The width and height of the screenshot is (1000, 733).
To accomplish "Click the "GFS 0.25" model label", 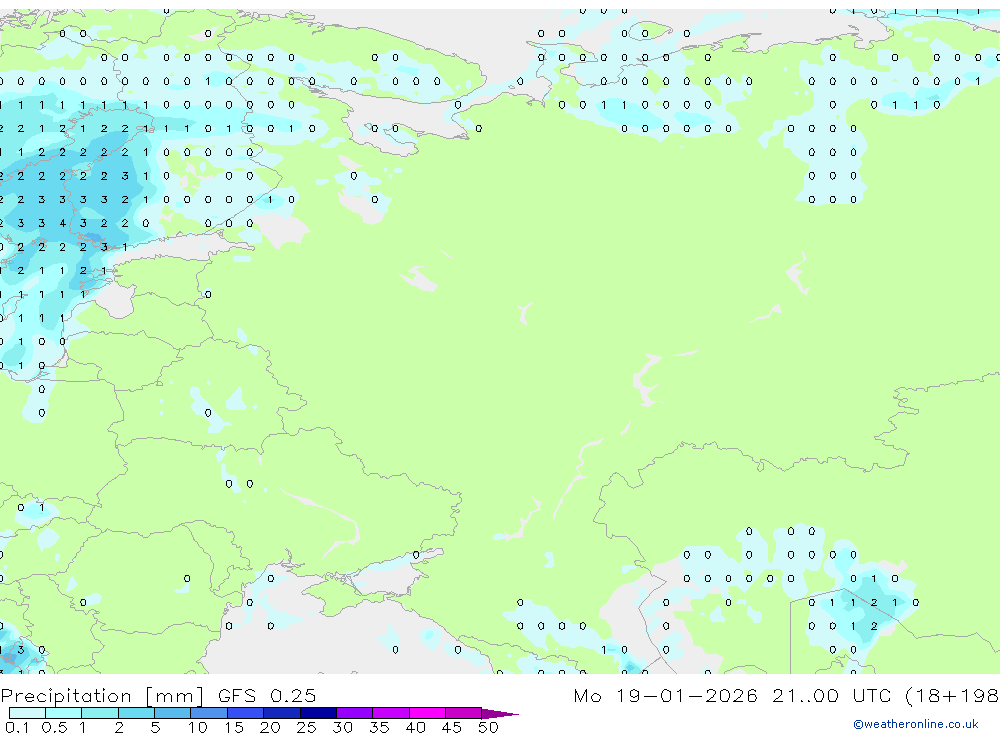I will pos(267,695).
